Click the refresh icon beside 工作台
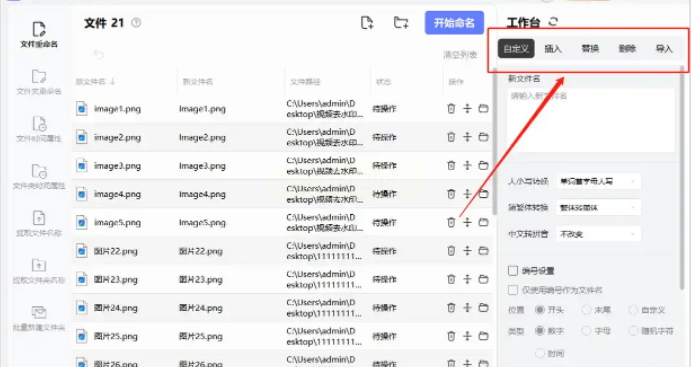 click(553, 22)
